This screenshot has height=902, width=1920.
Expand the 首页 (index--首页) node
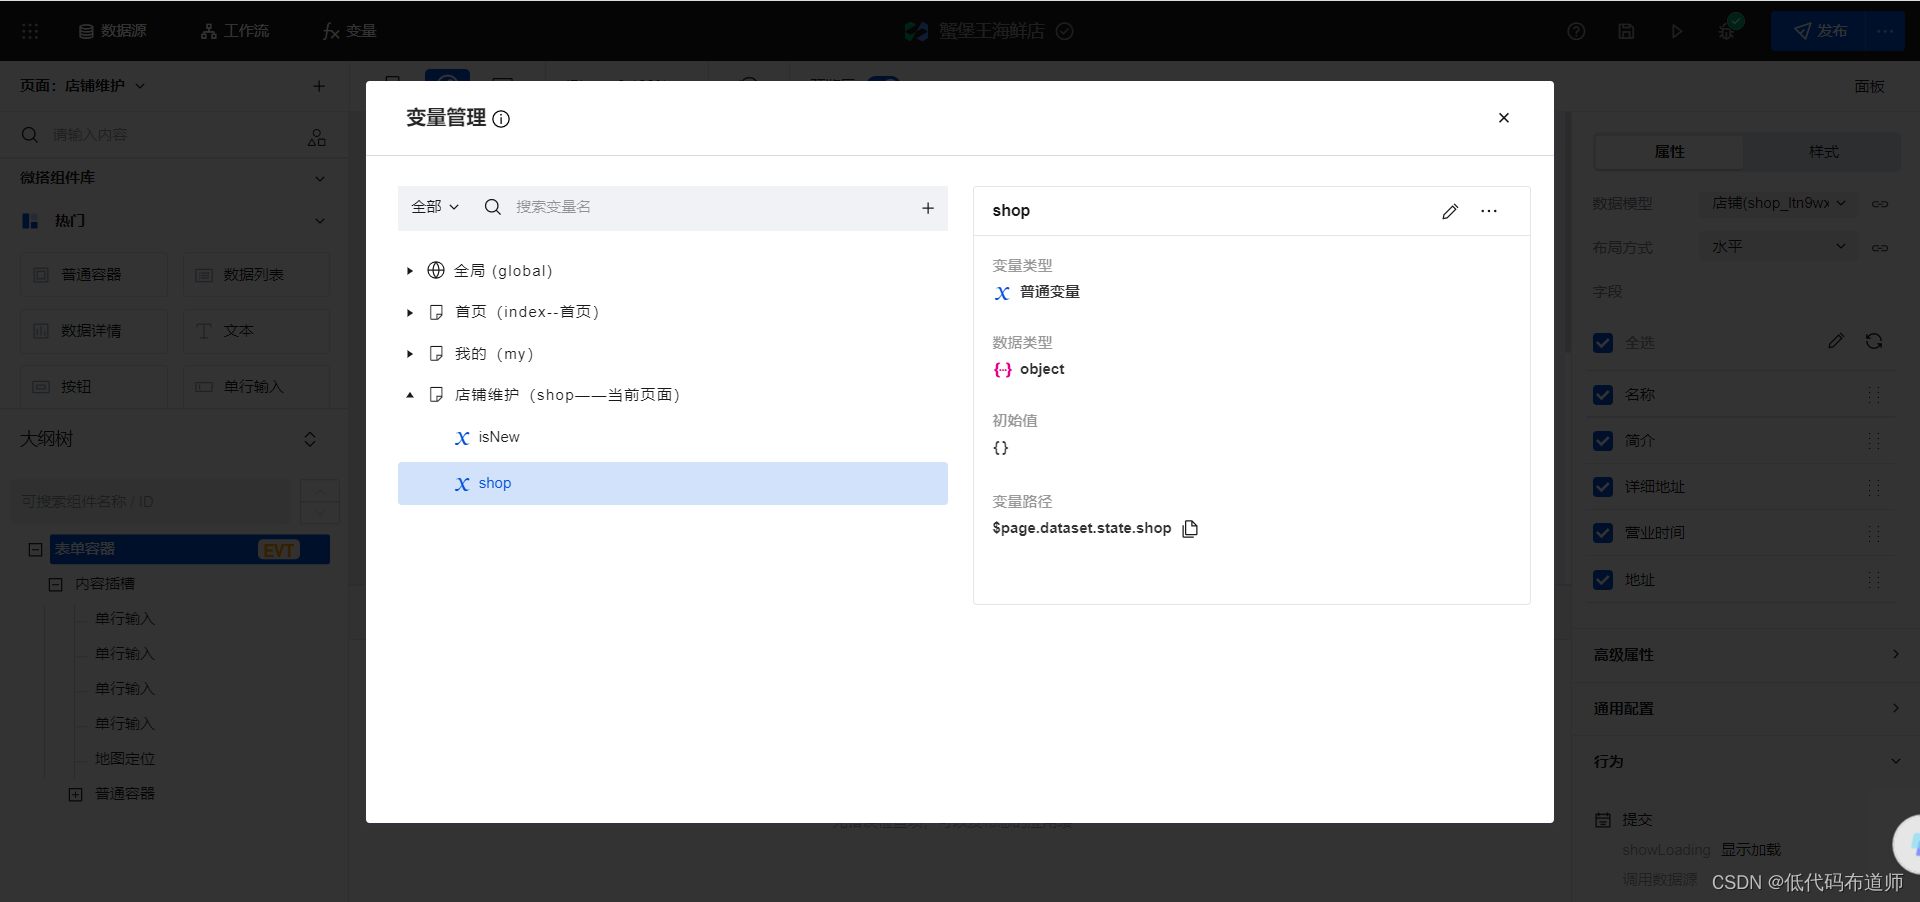(410, 313)
